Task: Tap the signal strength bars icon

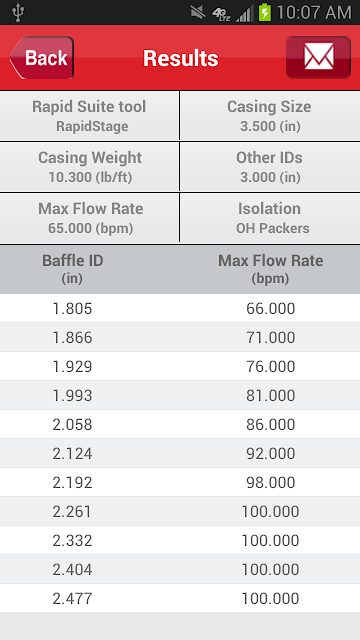Action: [245, 13]
